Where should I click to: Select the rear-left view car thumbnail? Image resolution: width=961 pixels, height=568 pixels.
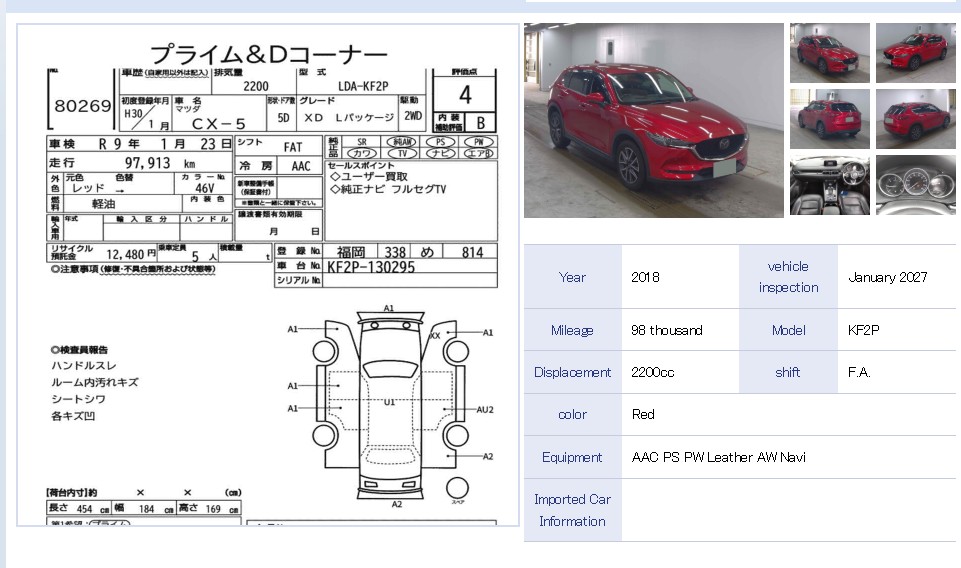[829, 119]
